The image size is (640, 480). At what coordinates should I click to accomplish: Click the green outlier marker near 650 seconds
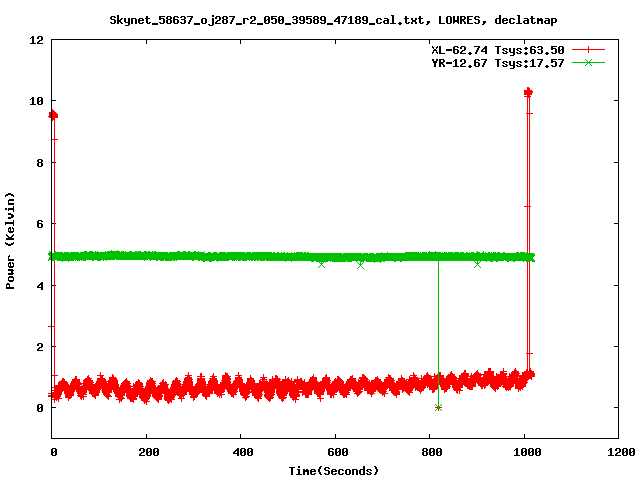coord(360,265)
